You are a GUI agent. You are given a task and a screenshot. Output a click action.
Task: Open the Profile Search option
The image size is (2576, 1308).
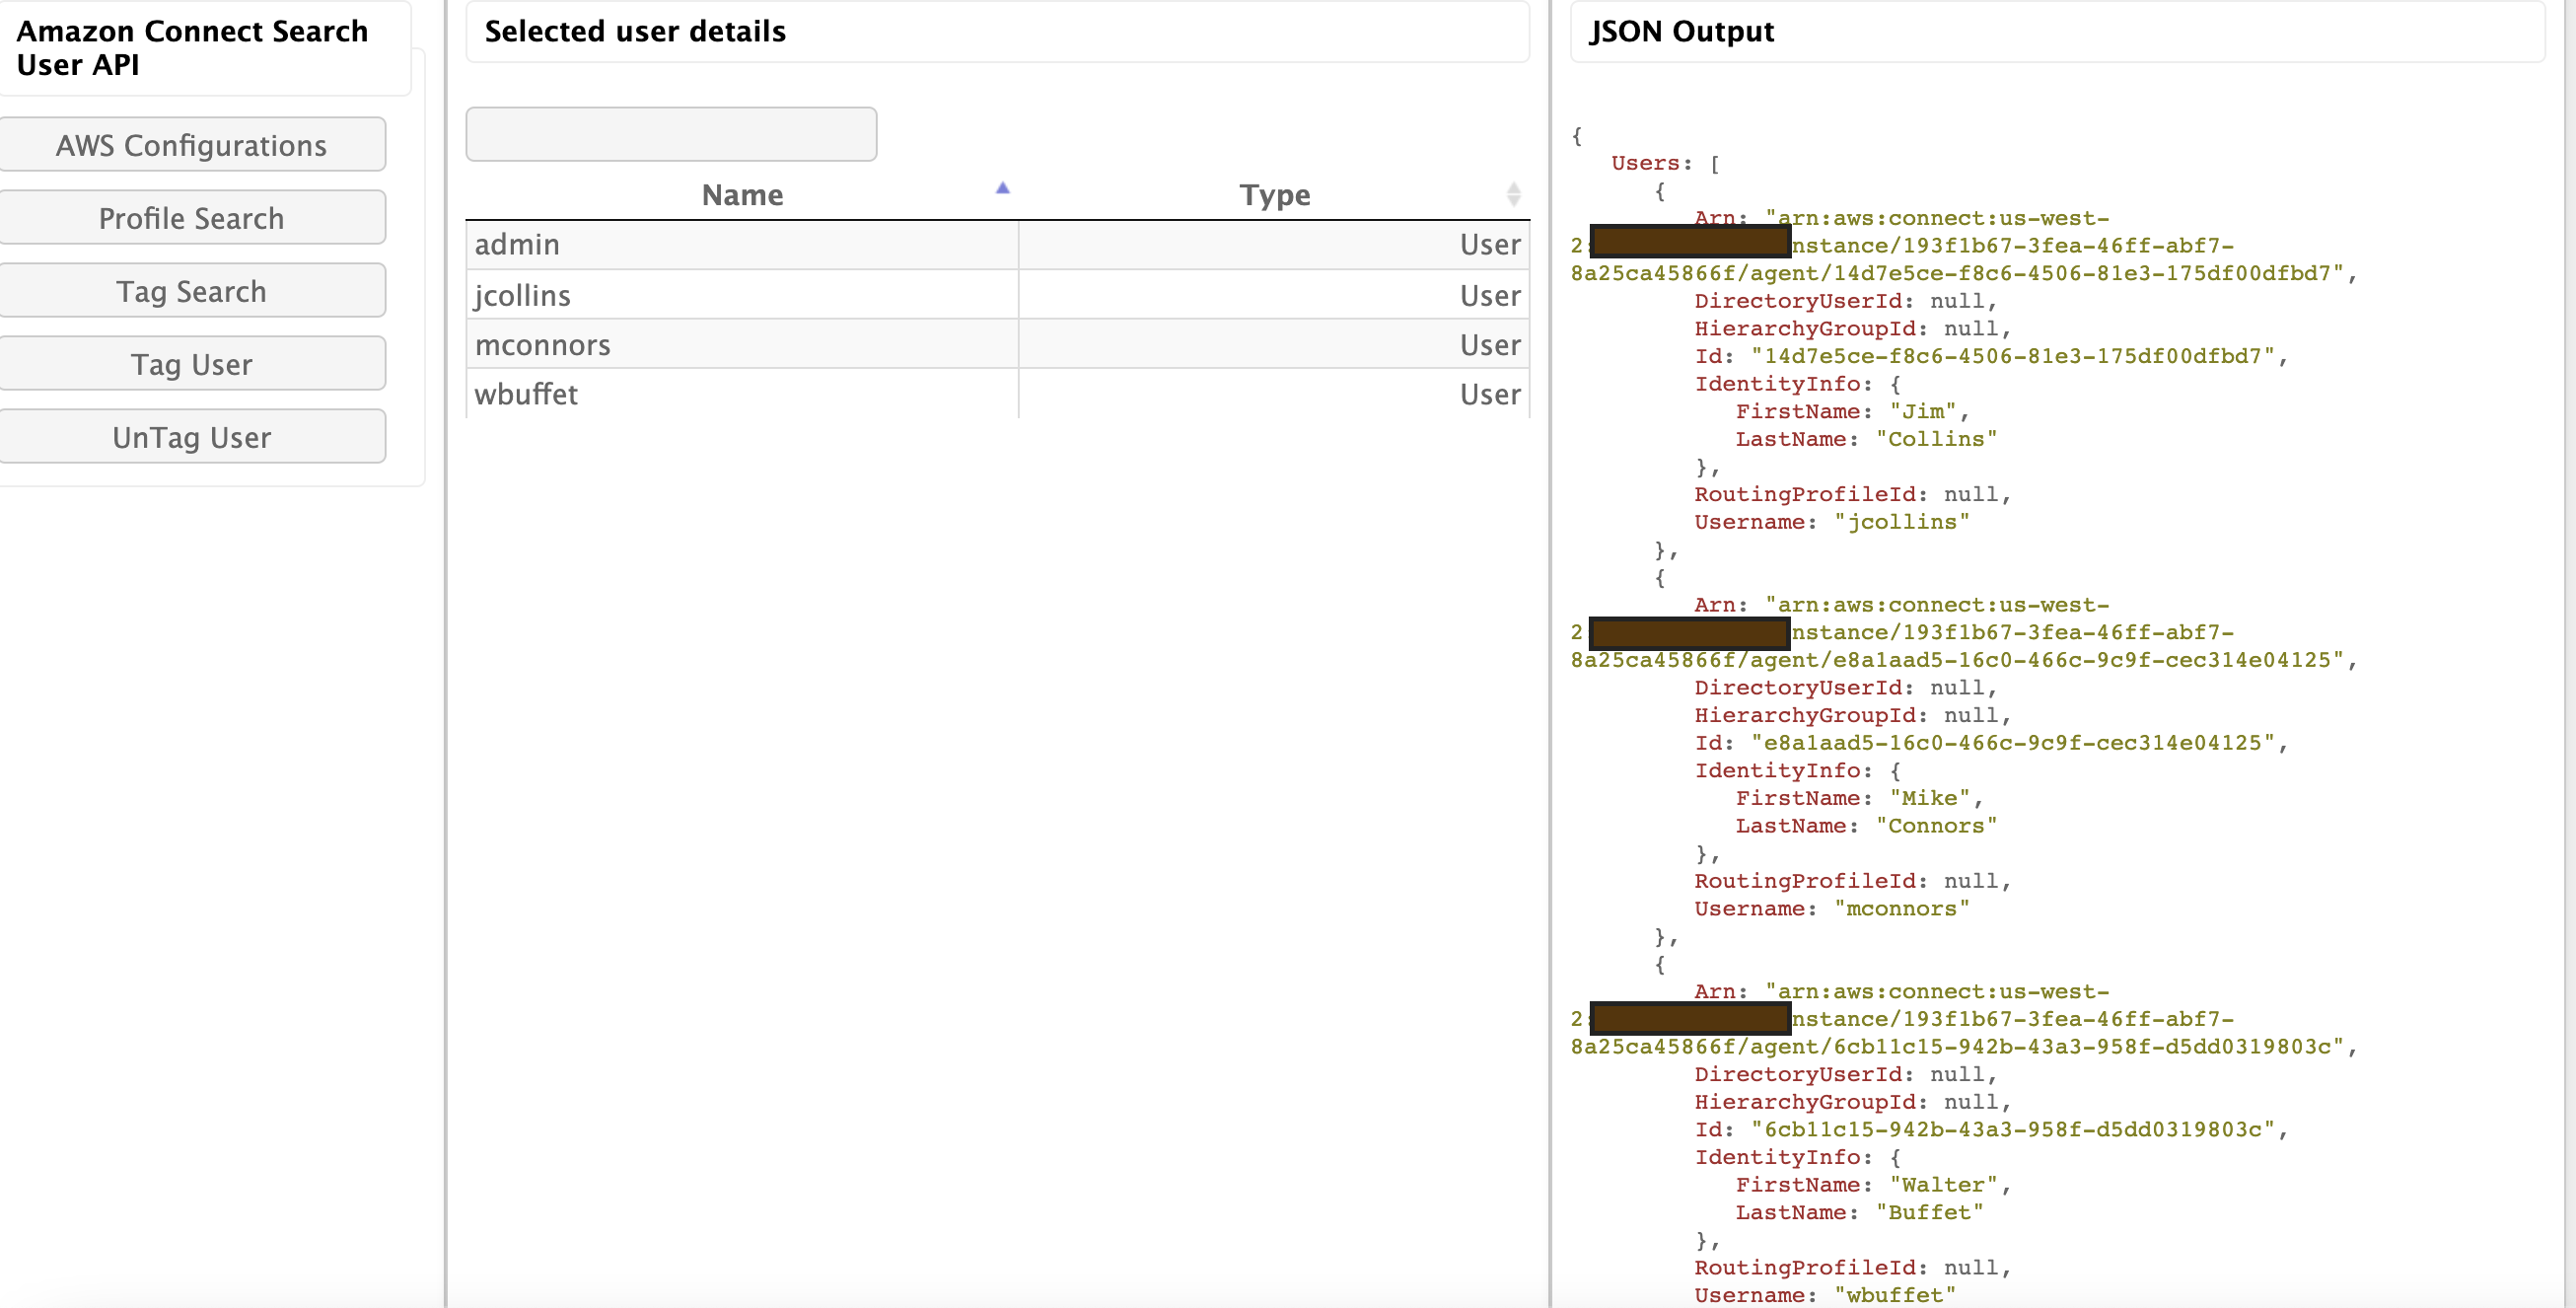(191, 218)
